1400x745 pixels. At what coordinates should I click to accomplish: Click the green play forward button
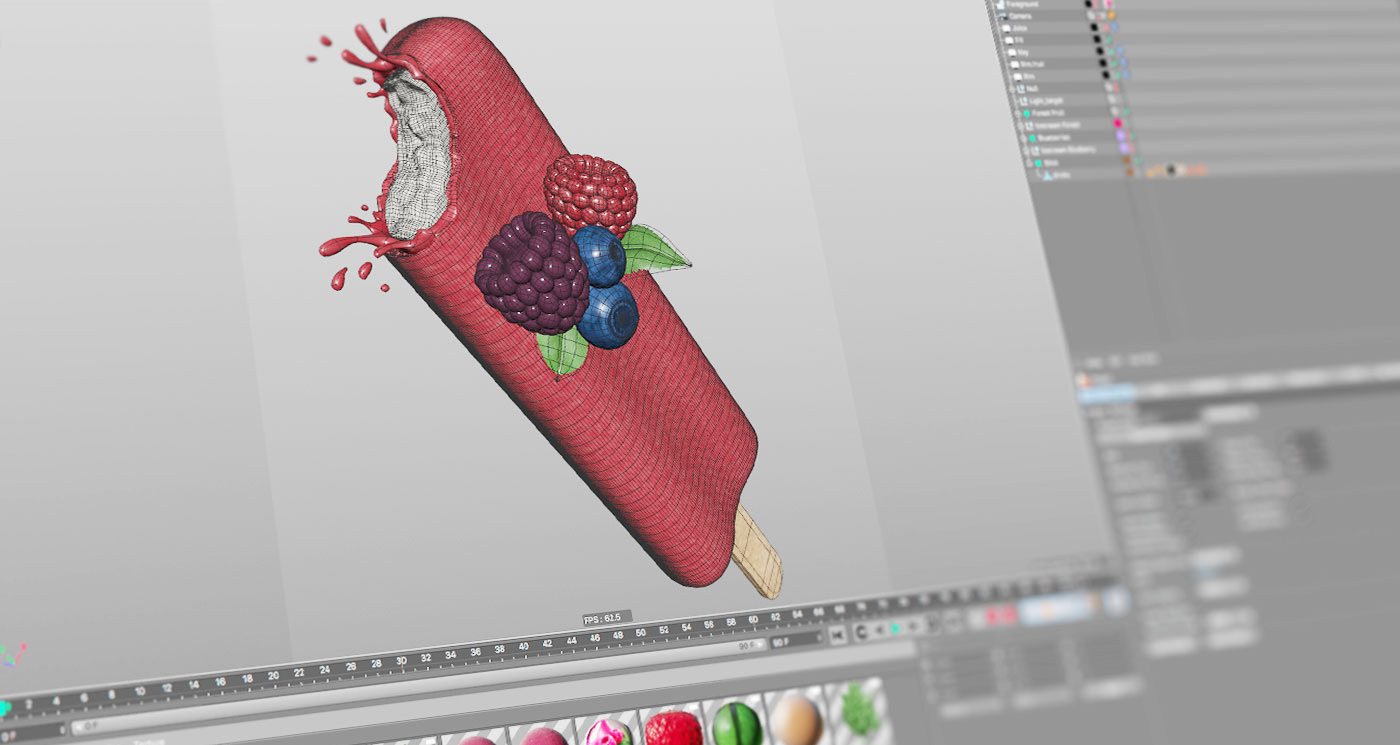(x=895, y=628)
